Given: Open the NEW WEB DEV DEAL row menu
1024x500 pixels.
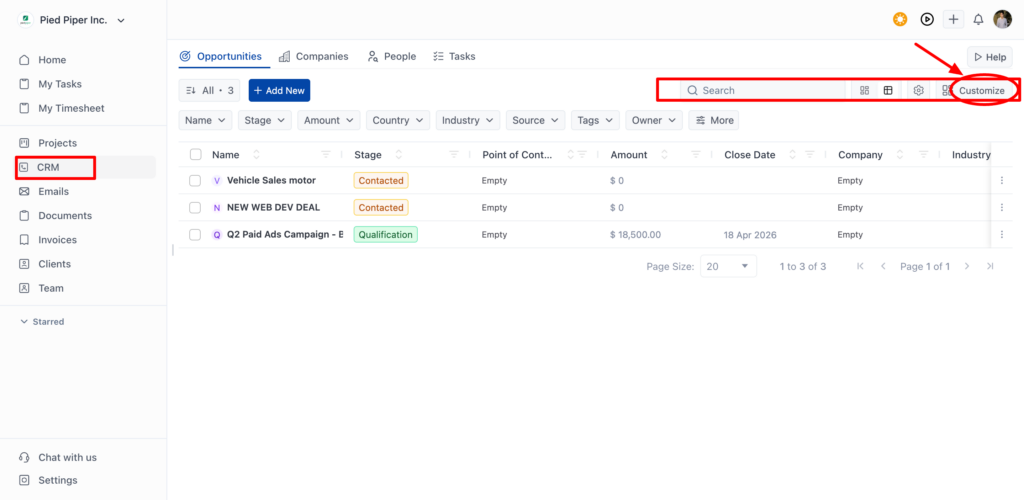Looking at the screenshot, I should (x=1002, y=208).
